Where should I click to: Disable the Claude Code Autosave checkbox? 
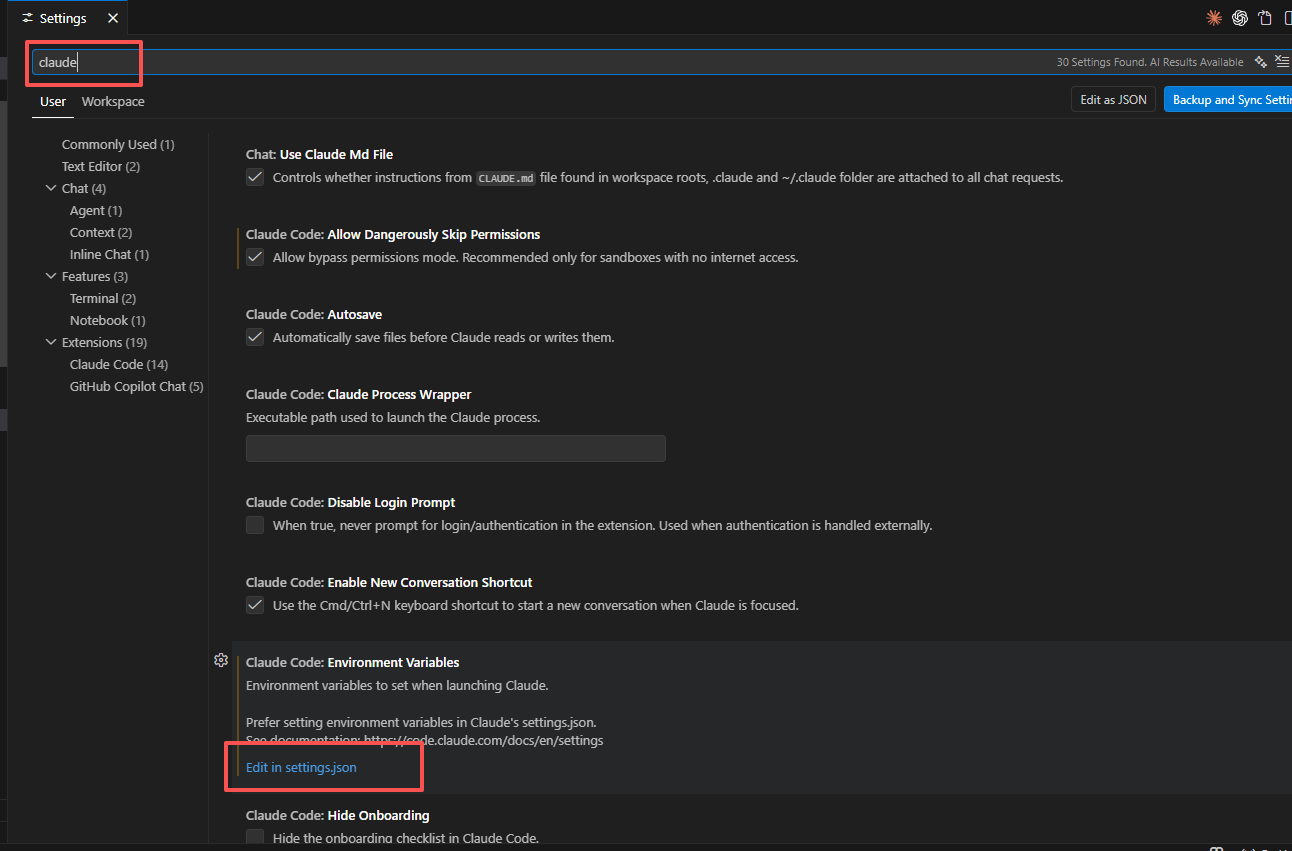(x=255, y=338)
